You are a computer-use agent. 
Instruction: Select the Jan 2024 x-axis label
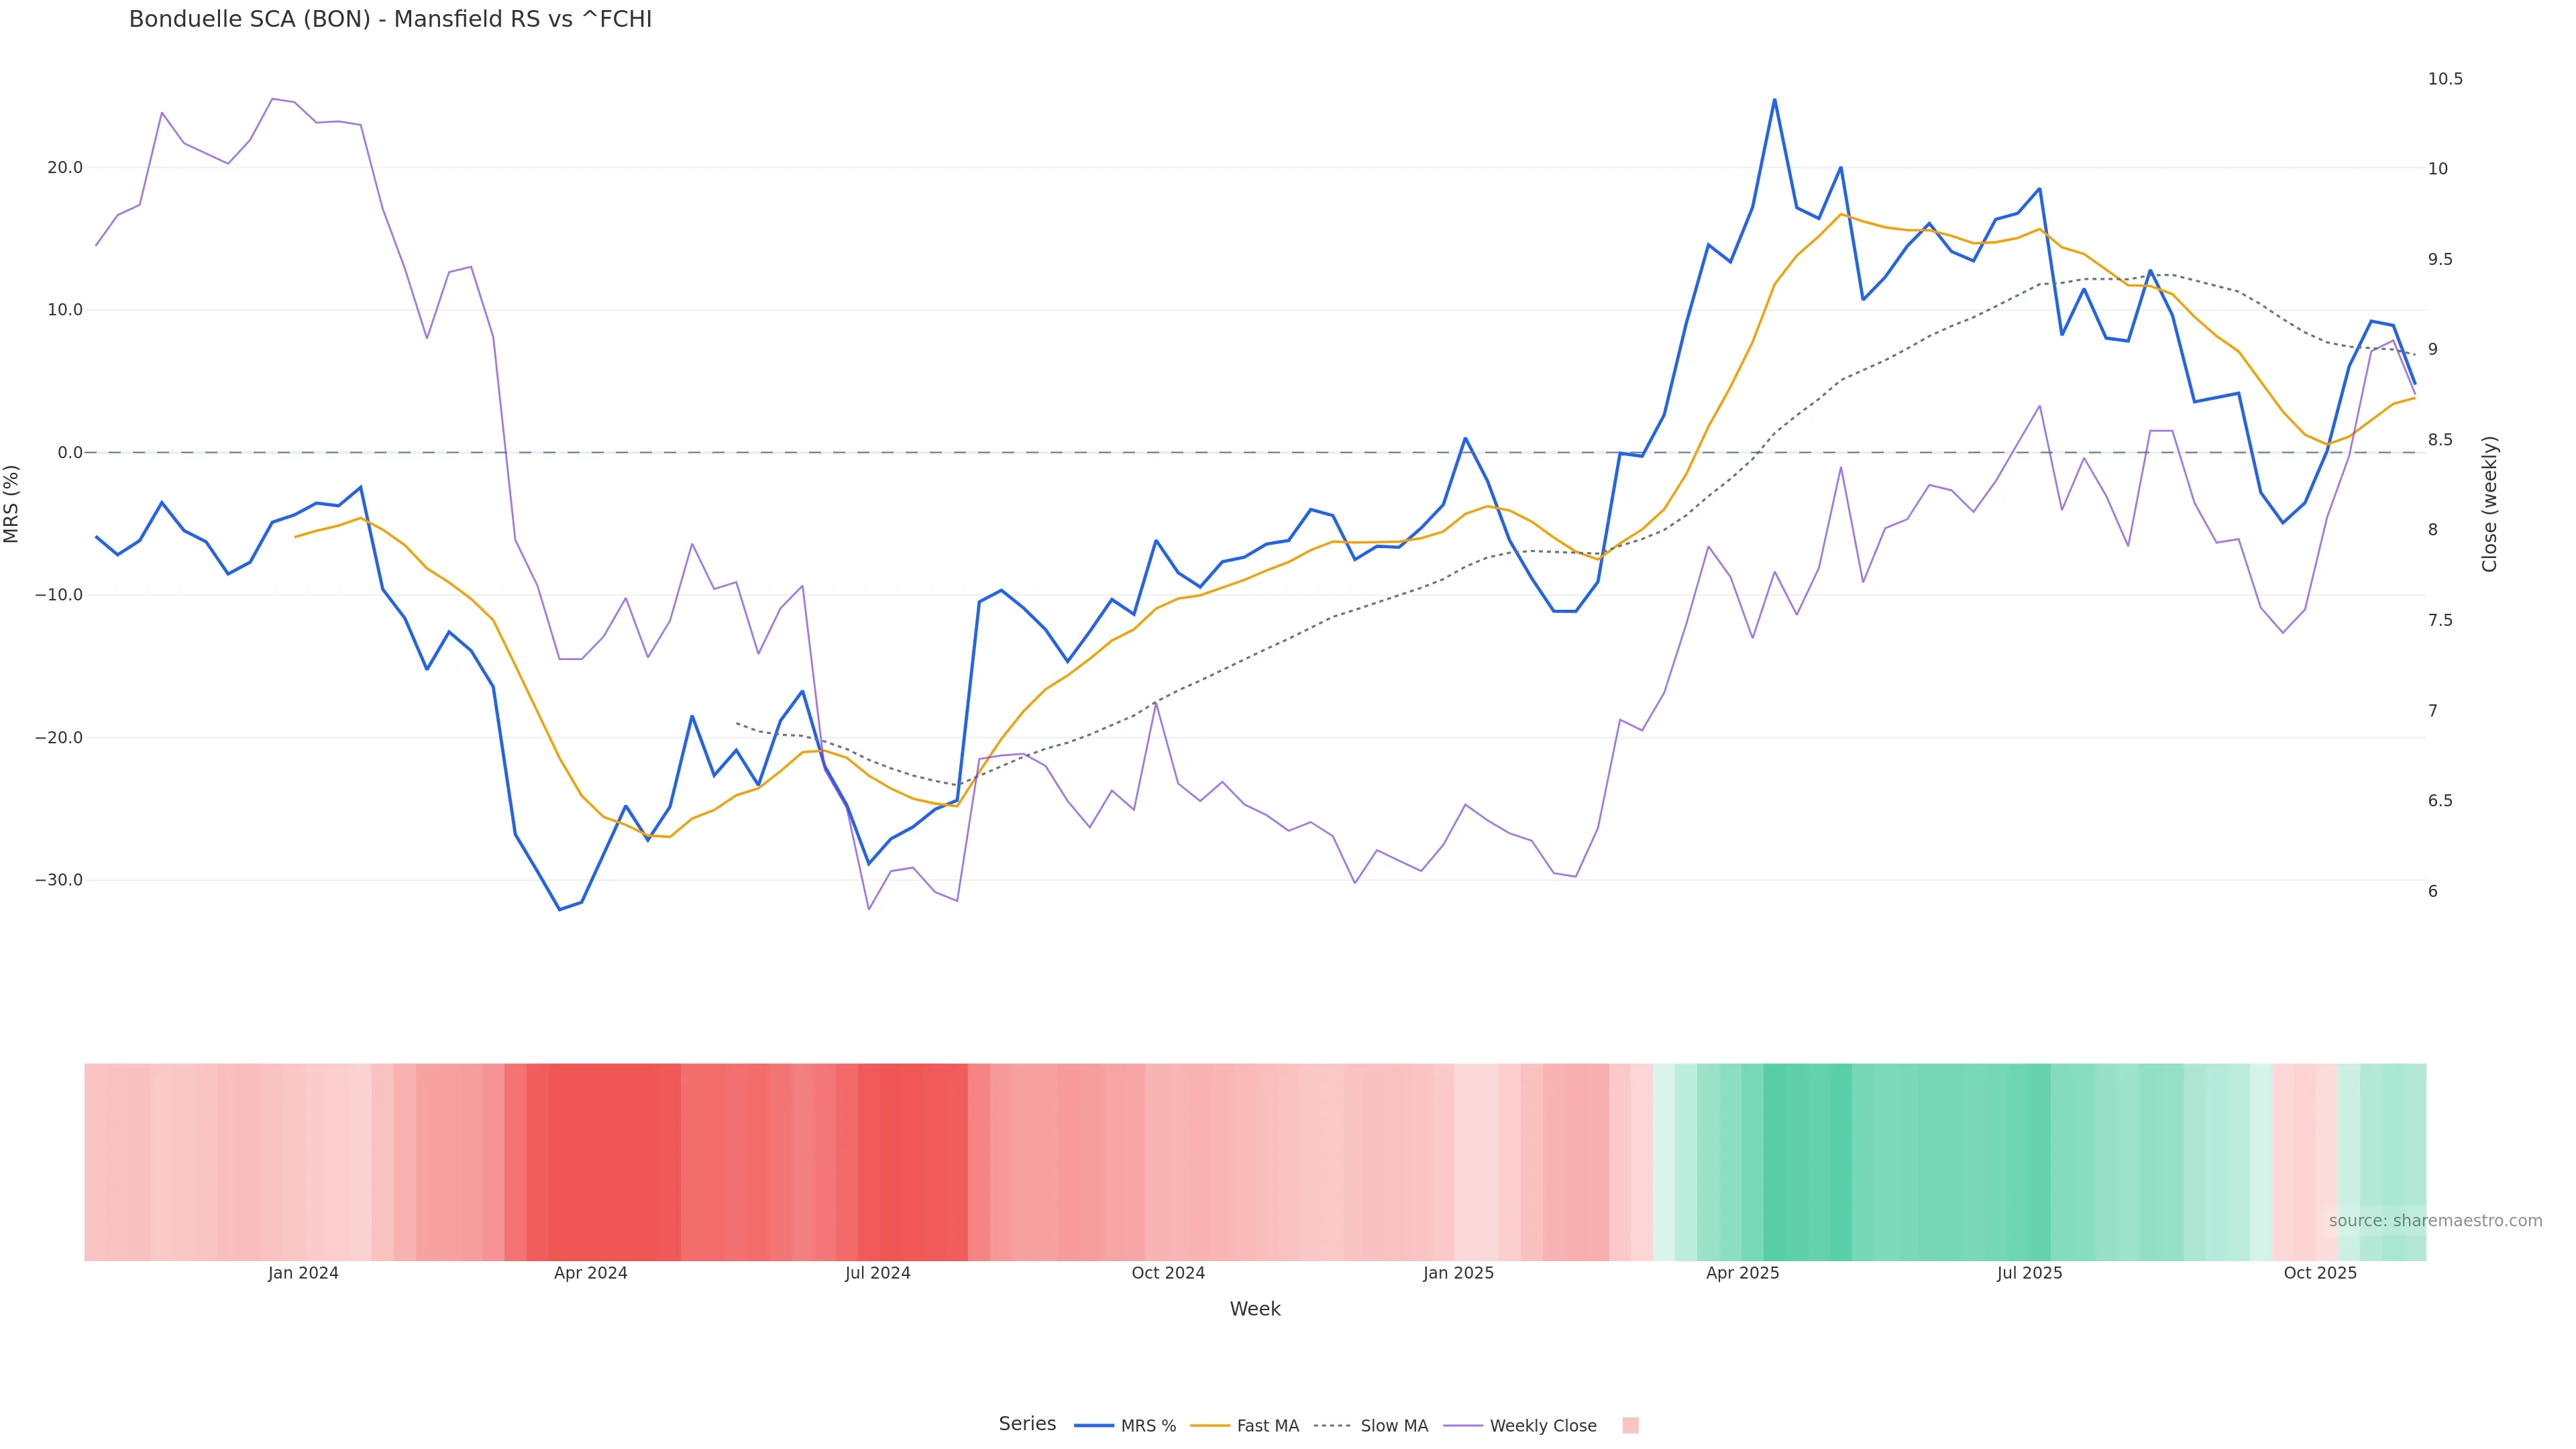pos(303,1273)
